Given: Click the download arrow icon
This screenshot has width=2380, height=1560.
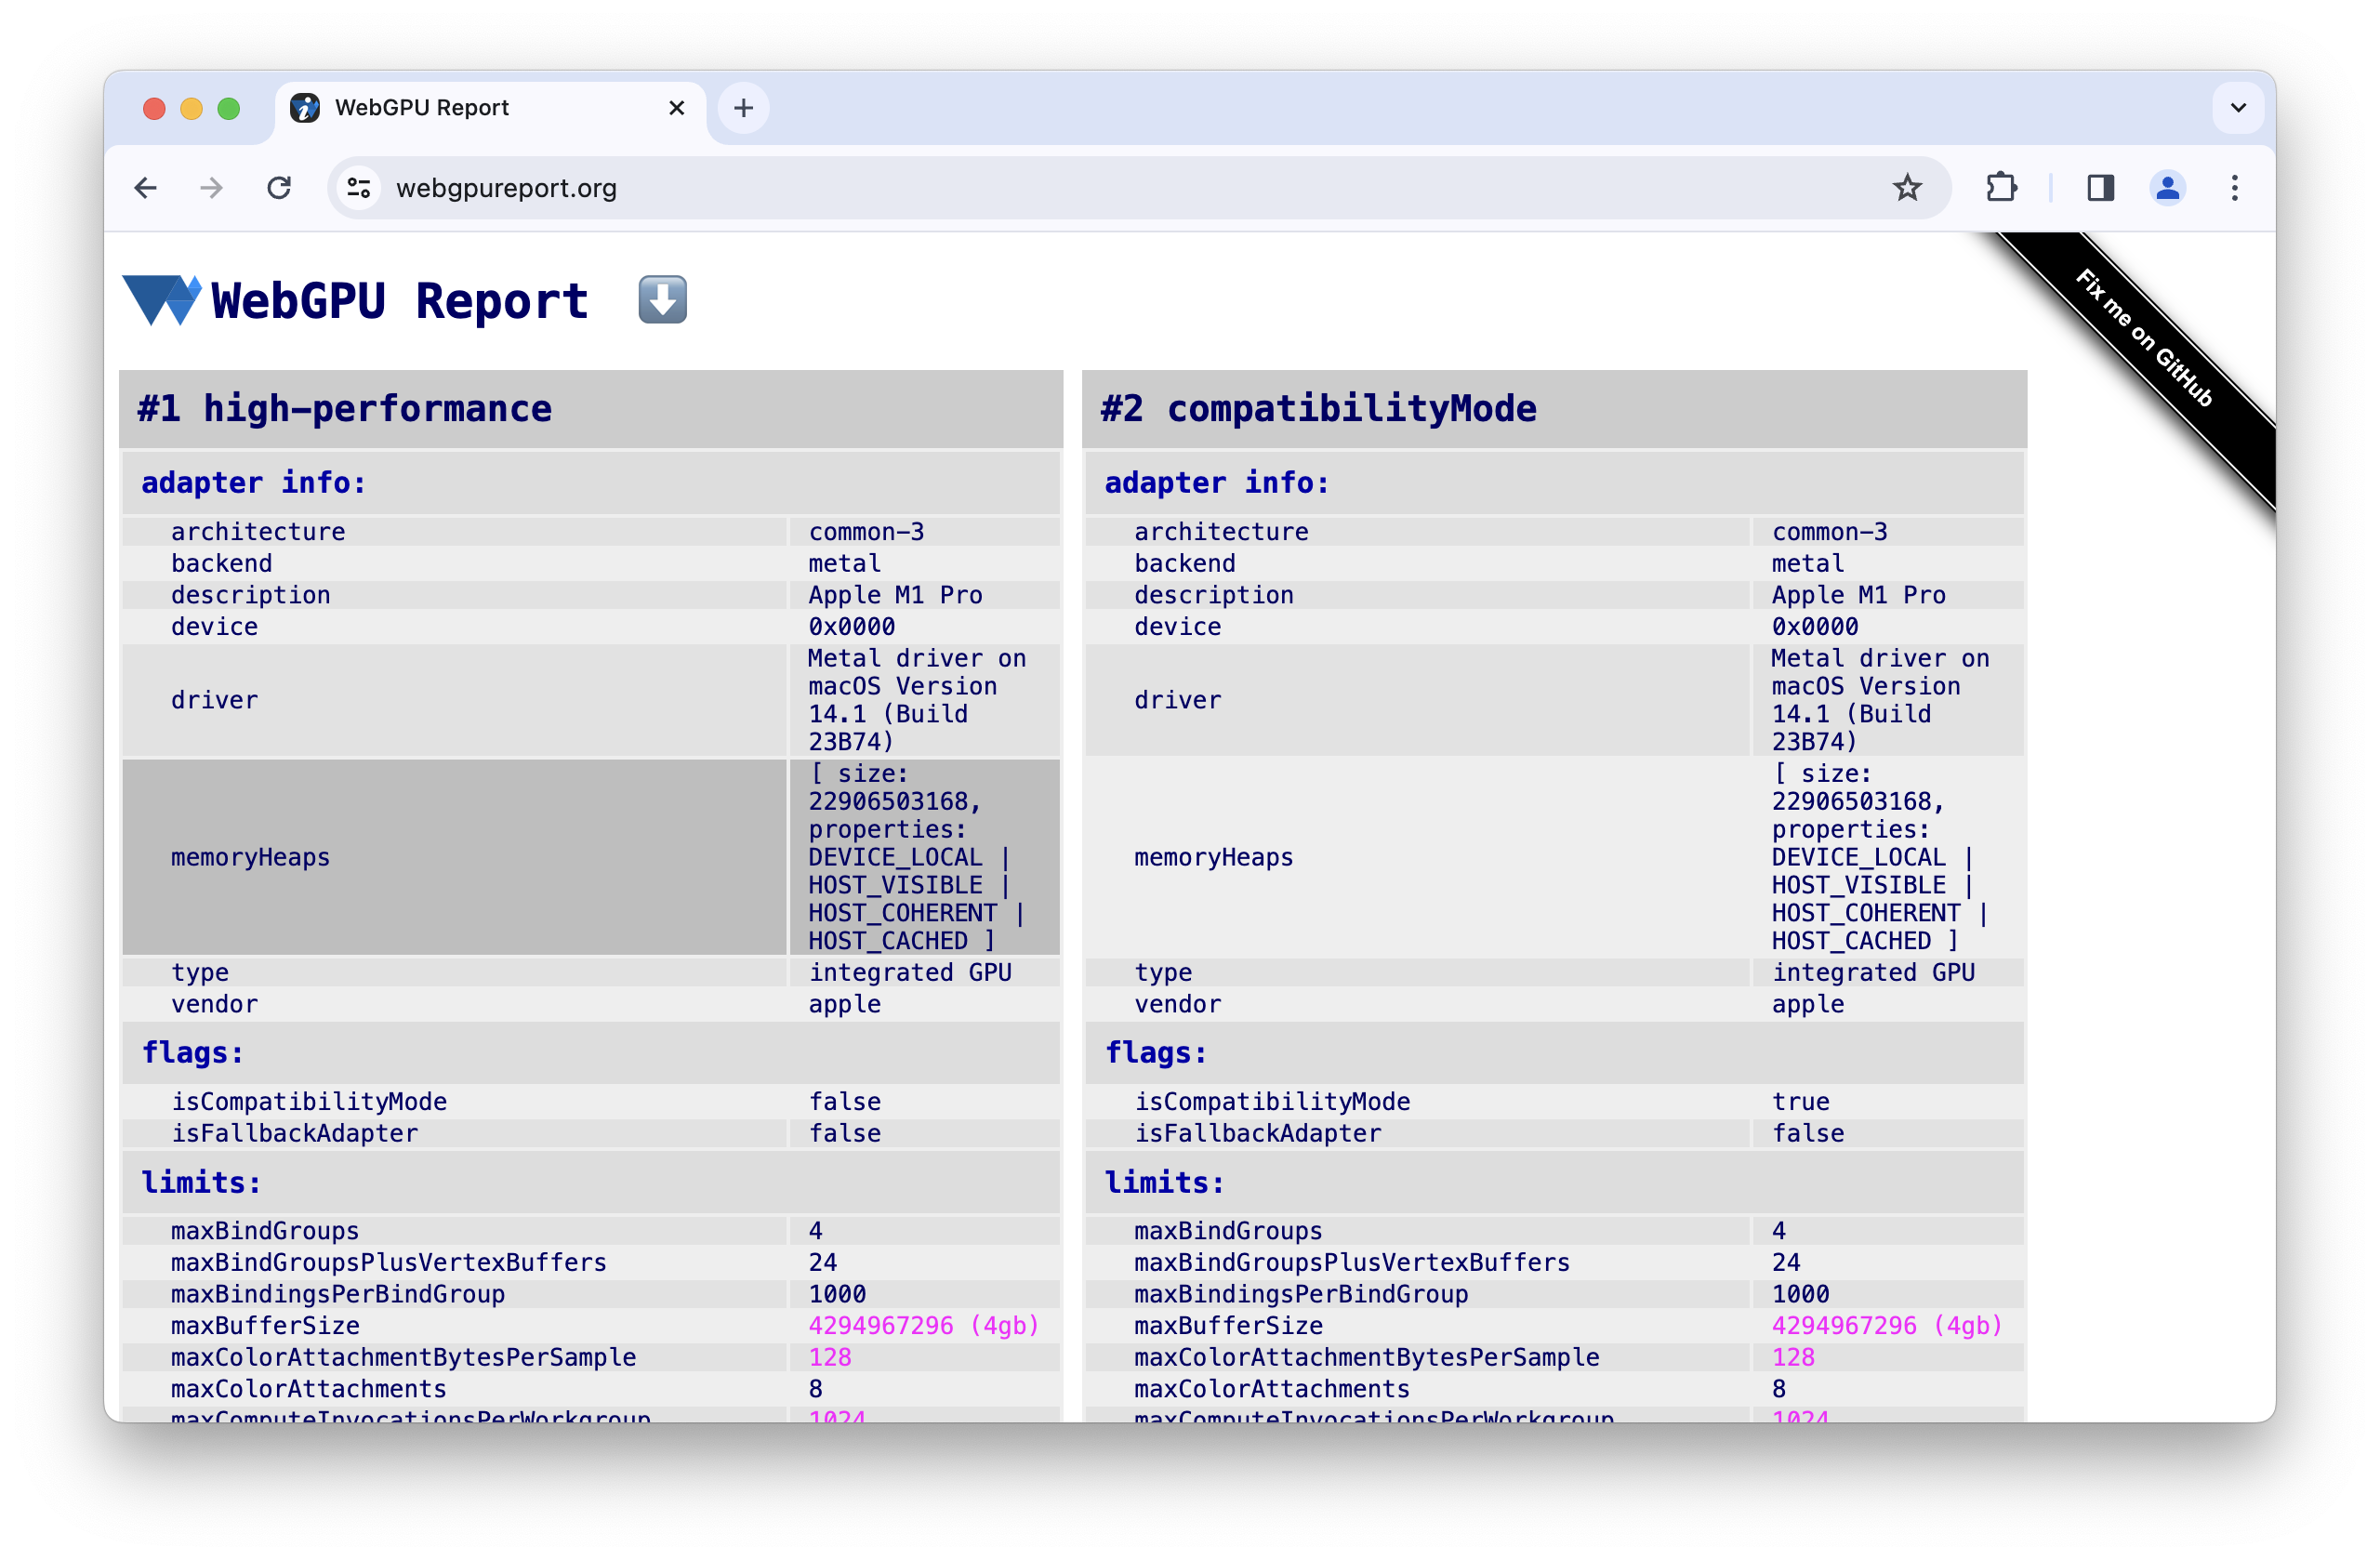Looking at the screenshot, I should point(664,299).
